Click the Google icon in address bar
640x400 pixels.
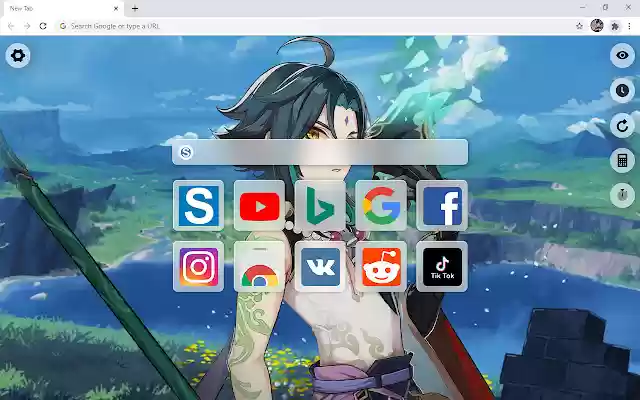pyautogui.click(x=63, y=26)
